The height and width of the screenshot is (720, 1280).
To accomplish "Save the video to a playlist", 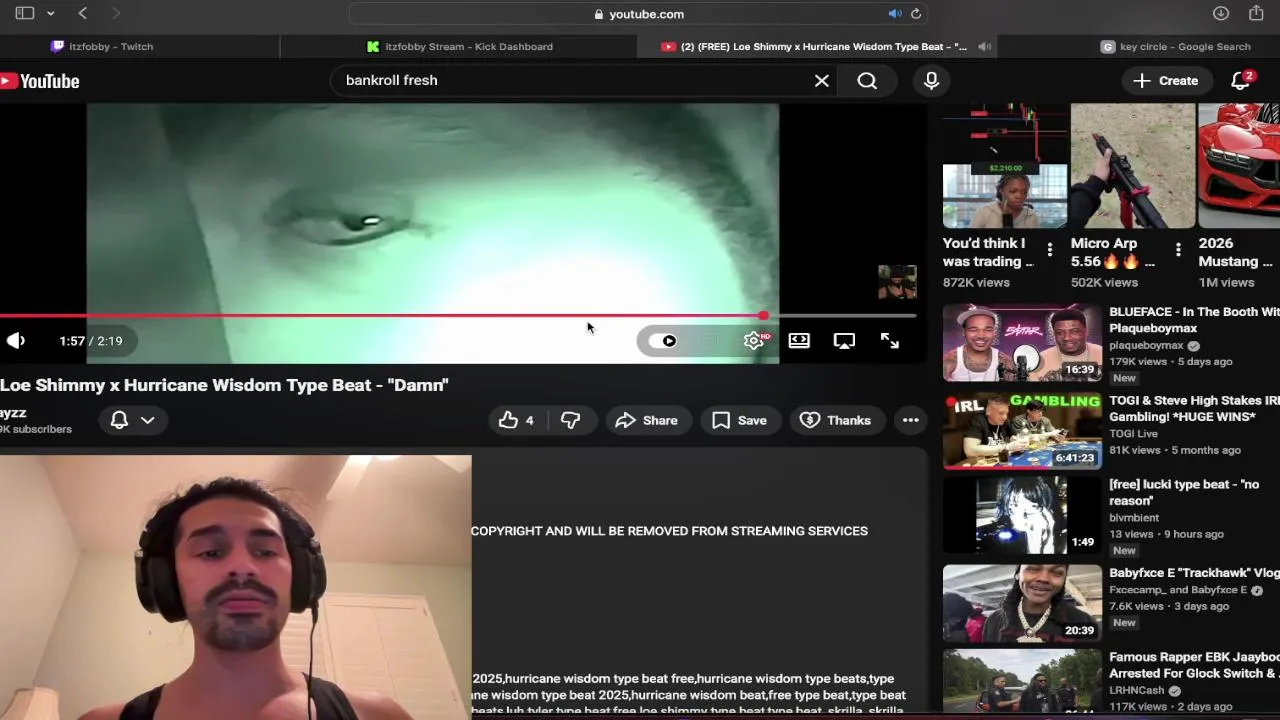I will tap(739, 420).
